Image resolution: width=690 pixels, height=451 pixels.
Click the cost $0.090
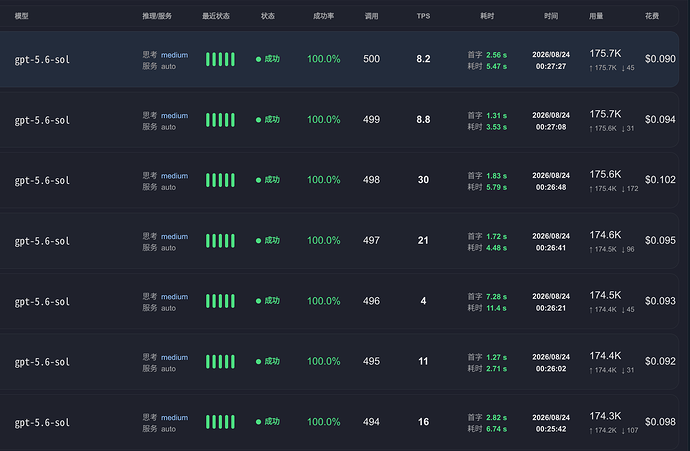[x=660, y=59]
